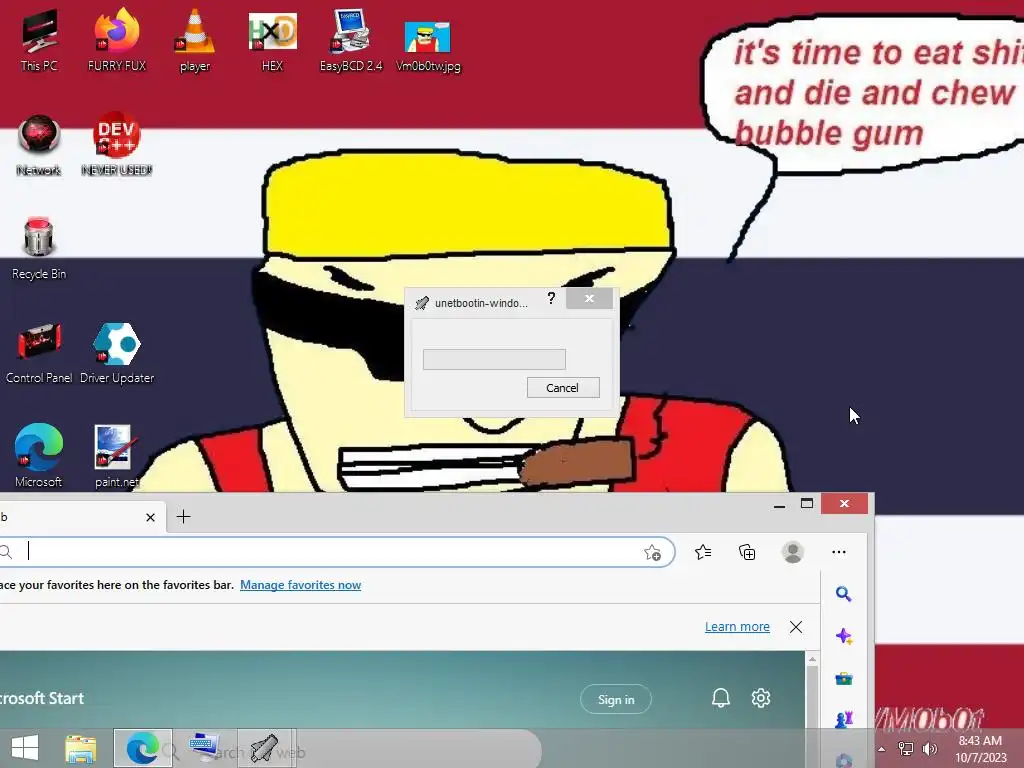Viewport: 1024px width, 768px height.
Task: Open the Windows Start menu
Action: click(25, 748)
